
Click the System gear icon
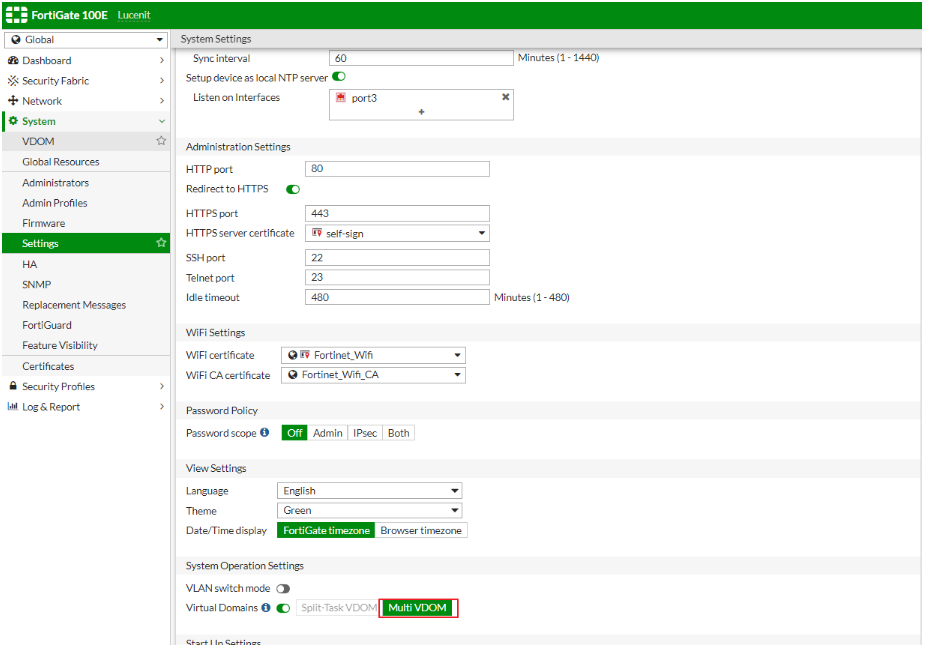tap(13, 121)
